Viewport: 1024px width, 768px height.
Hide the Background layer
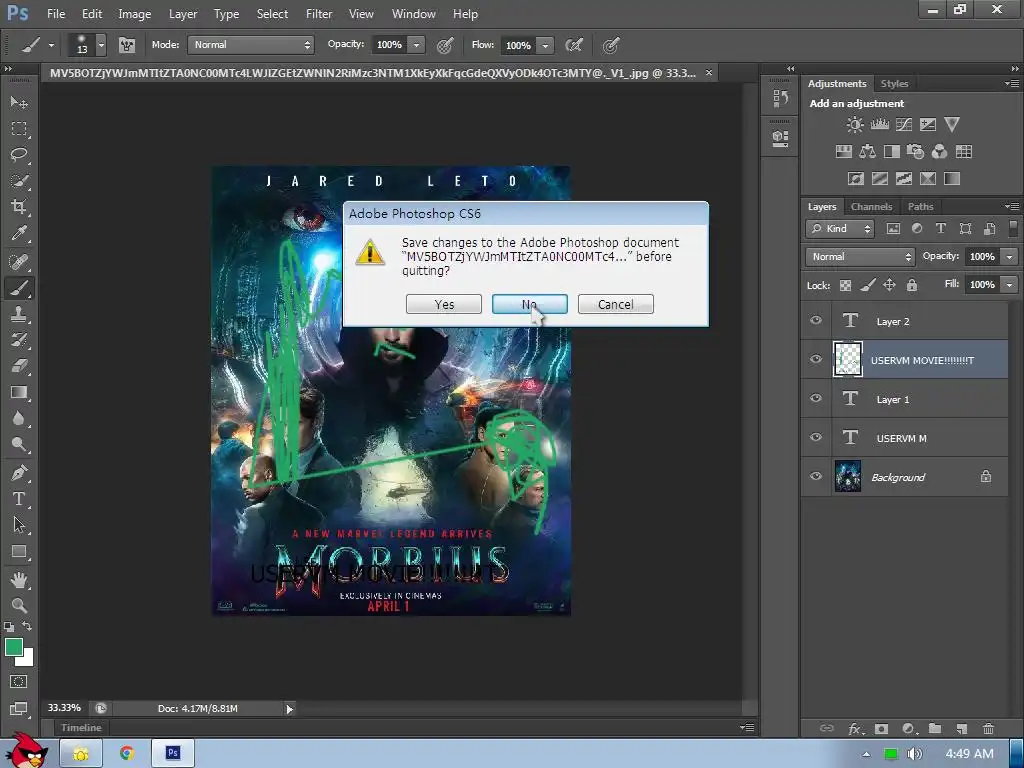[816, 476]
